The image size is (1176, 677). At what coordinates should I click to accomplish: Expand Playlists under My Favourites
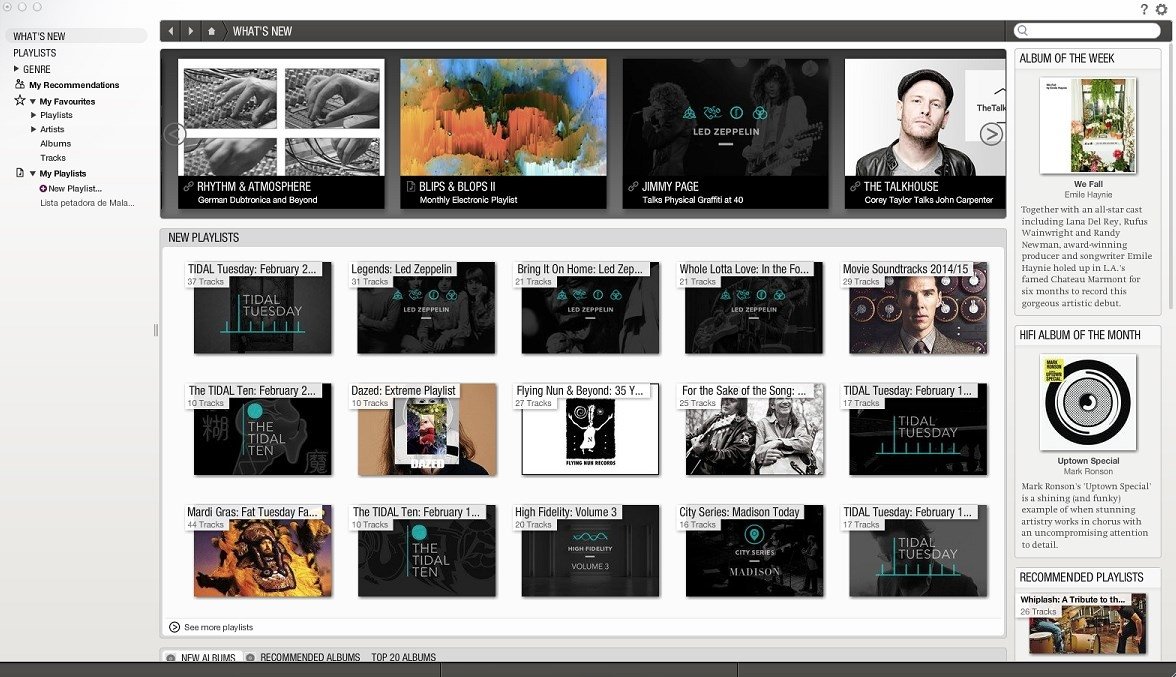33,115
